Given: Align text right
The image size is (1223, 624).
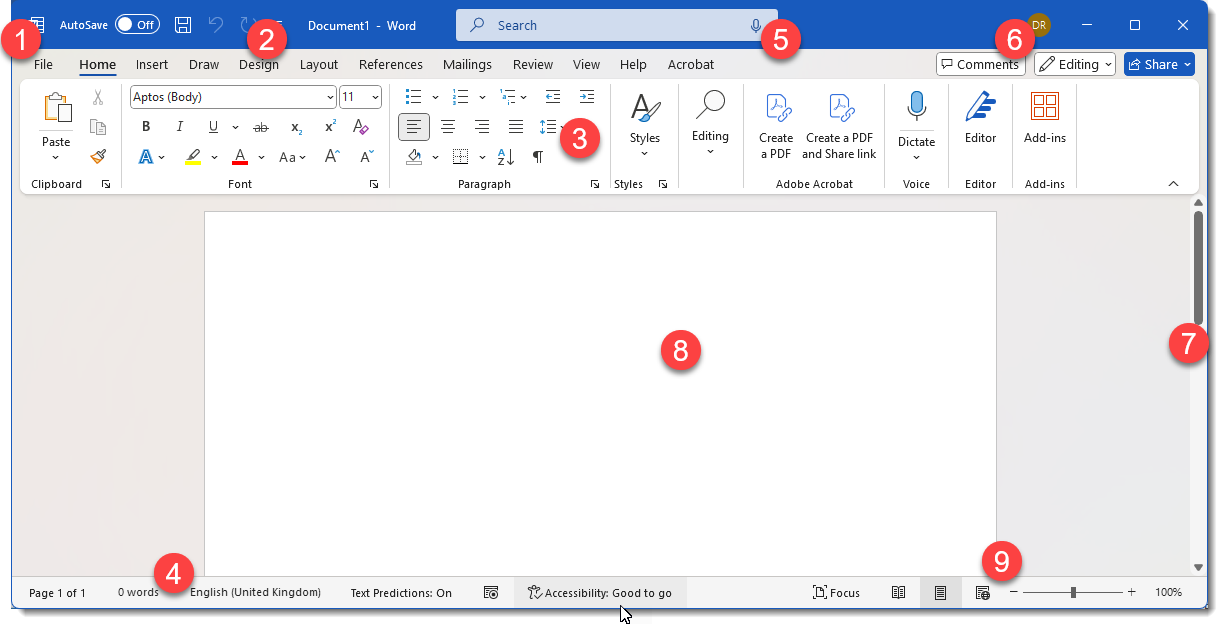Looking at the screenshot, I should [x=482, y=127].
